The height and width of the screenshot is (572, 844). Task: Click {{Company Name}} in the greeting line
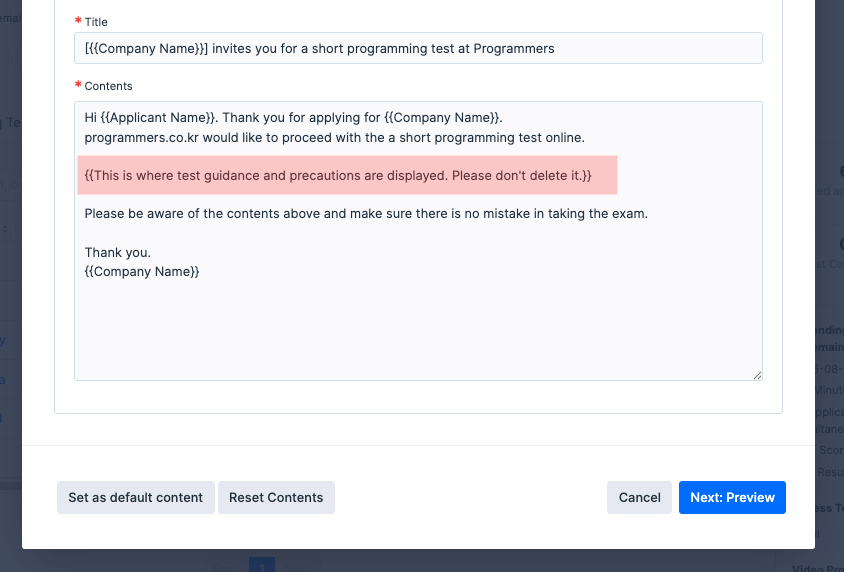coord(441,118)
